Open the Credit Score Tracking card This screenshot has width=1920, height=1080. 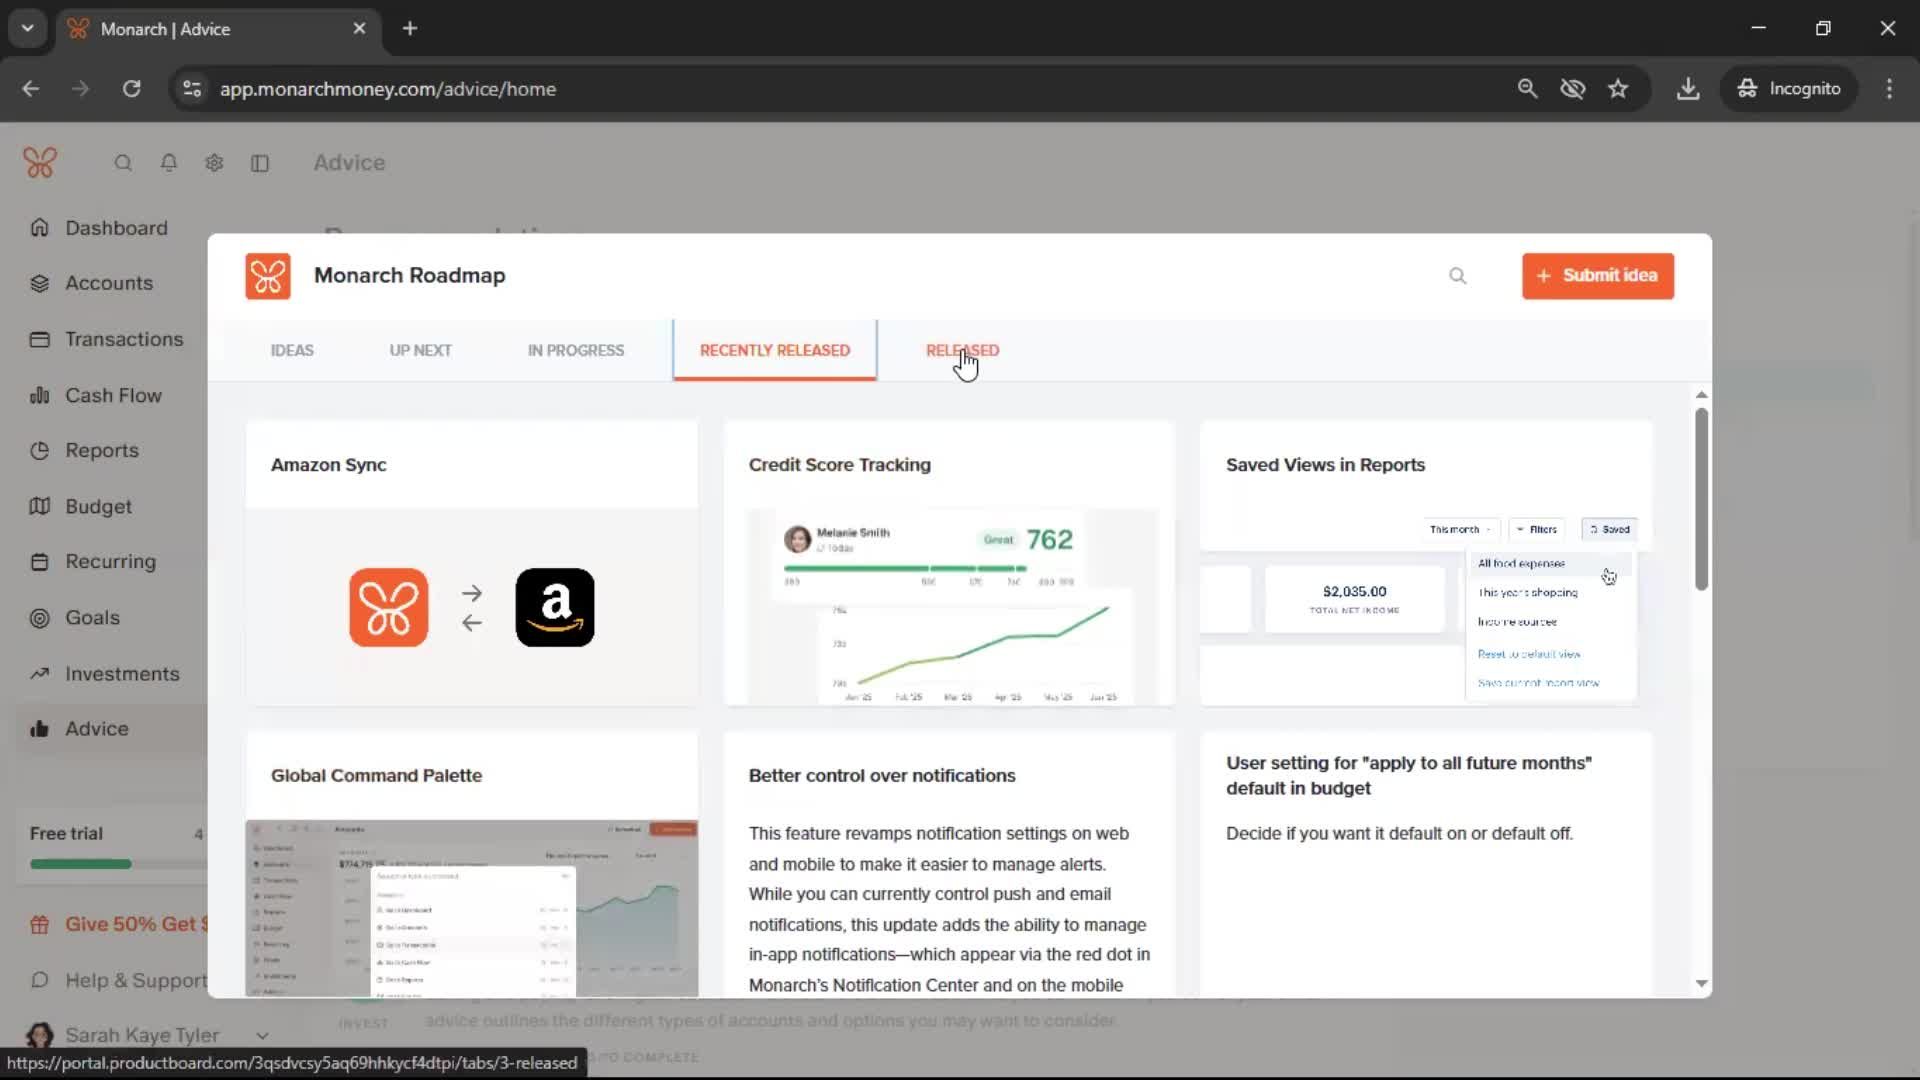[948, 563]
